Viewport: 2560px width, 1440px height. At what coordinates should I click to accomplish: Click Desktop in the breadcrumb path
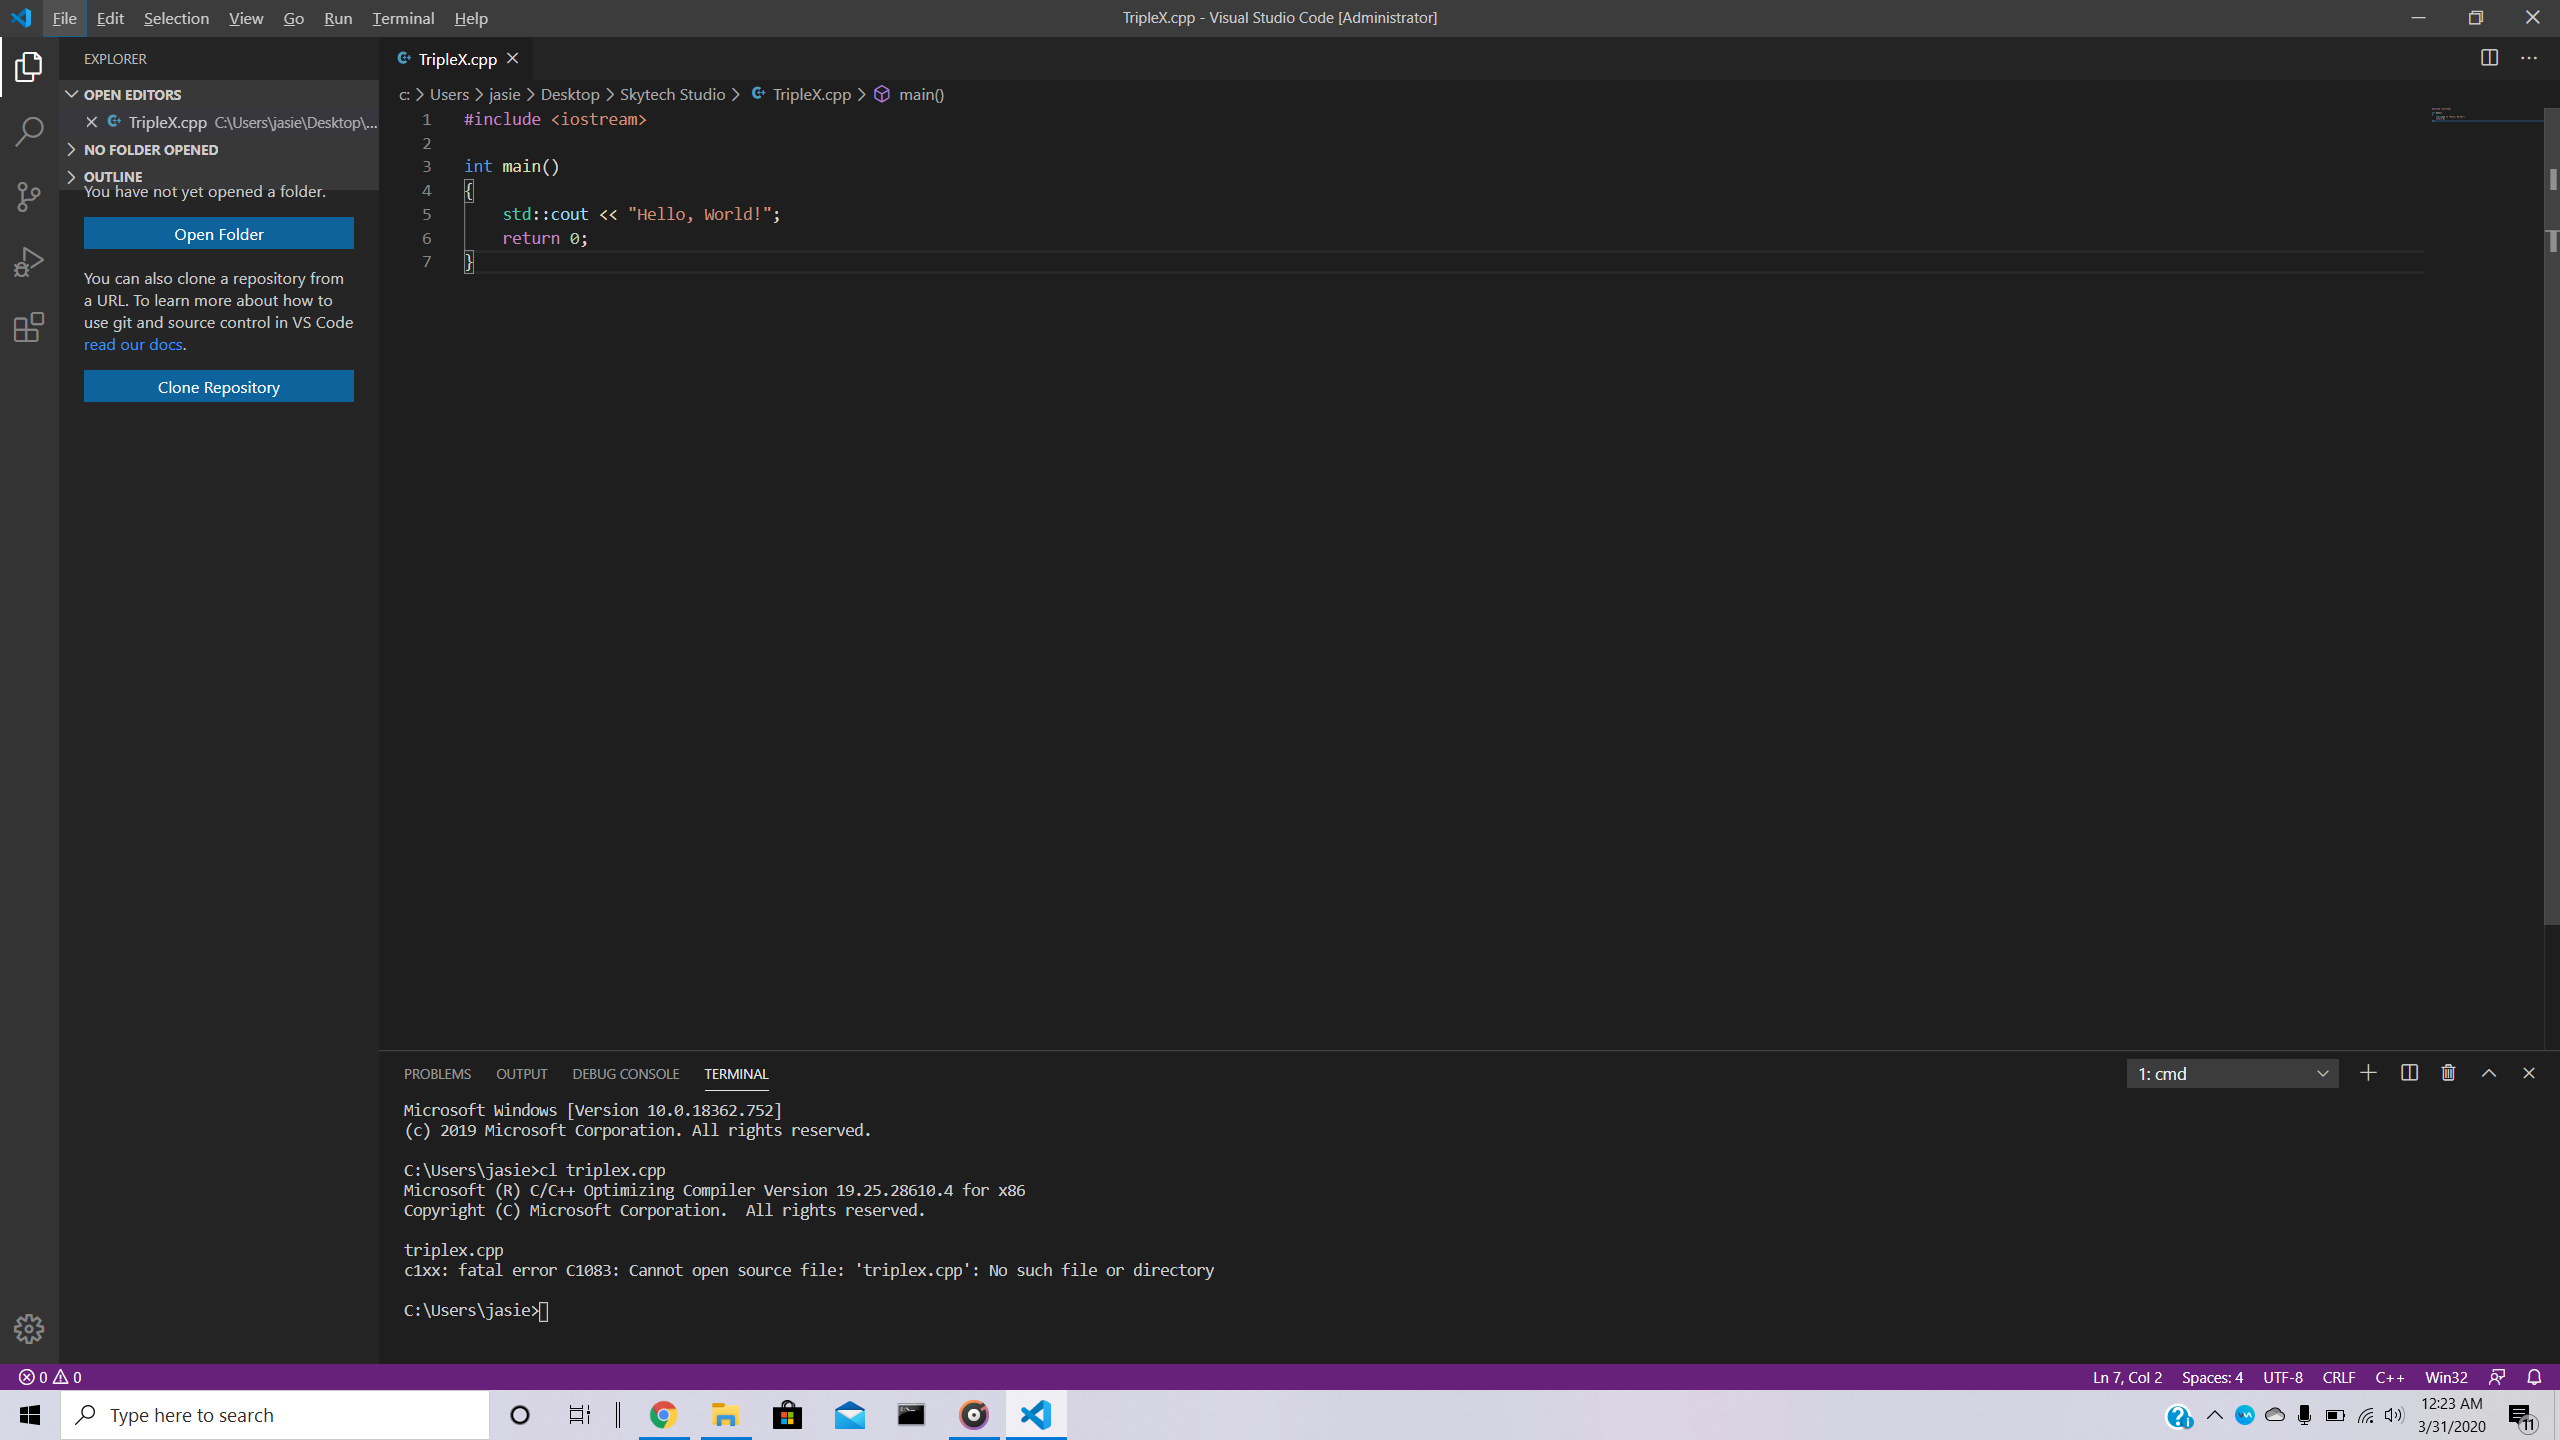click(570, 94)
